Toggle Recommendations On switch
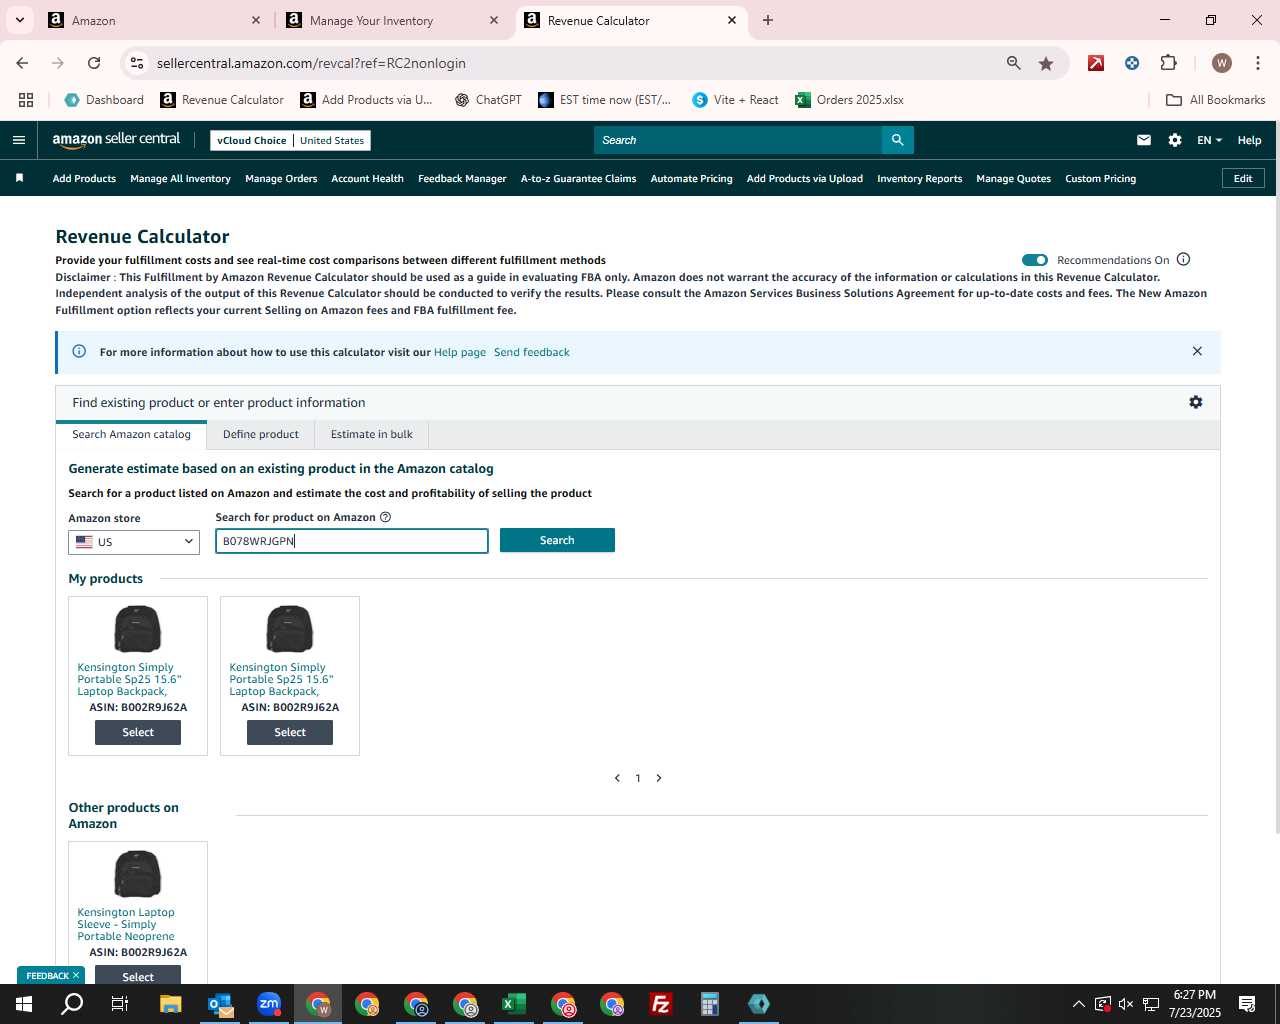This screenshot has height=1024, width=1280. click(x=1035, y=260)
